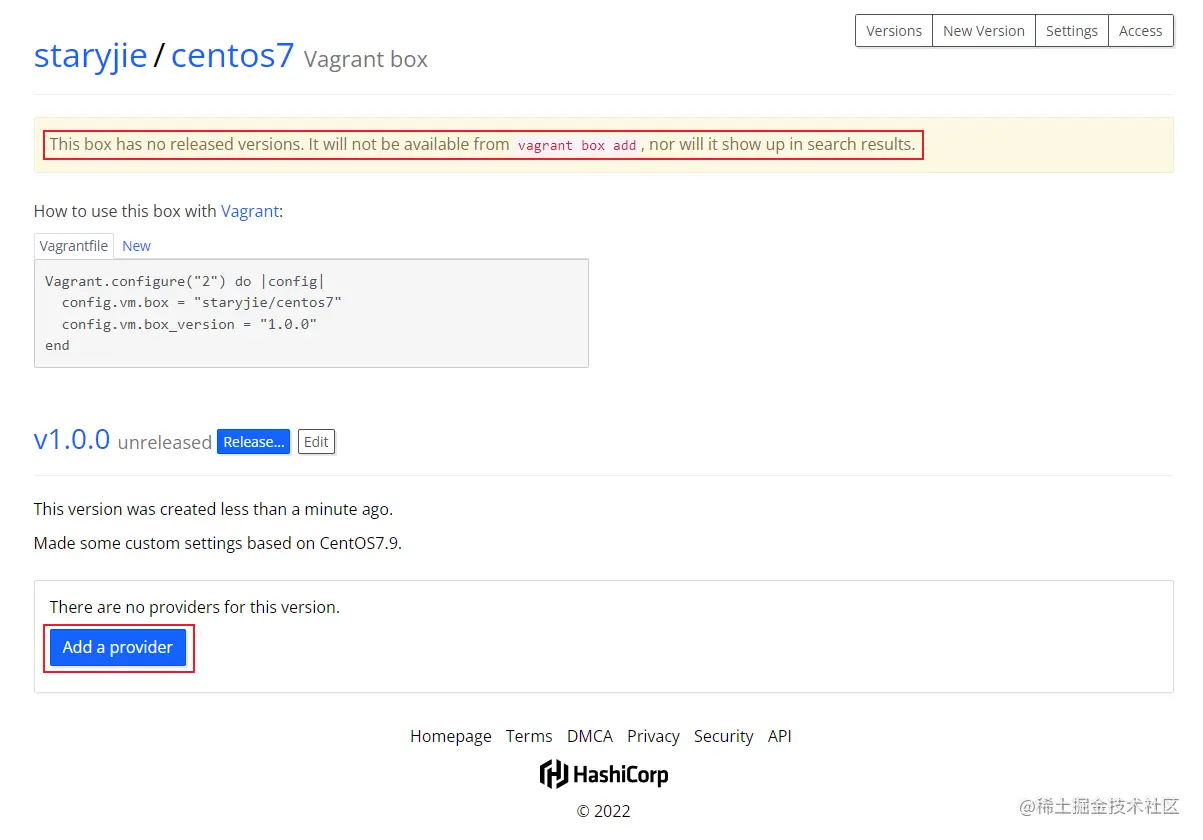This screenshot has width=1203, height=840.
Task: Select the Vagrantfile tab
Action: tap(74, 246)
